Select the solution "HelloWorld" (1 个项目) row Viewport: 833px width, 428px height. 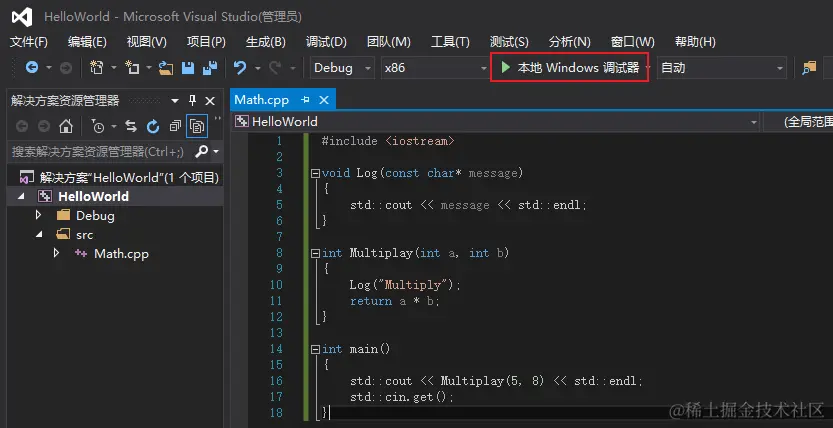115,177
